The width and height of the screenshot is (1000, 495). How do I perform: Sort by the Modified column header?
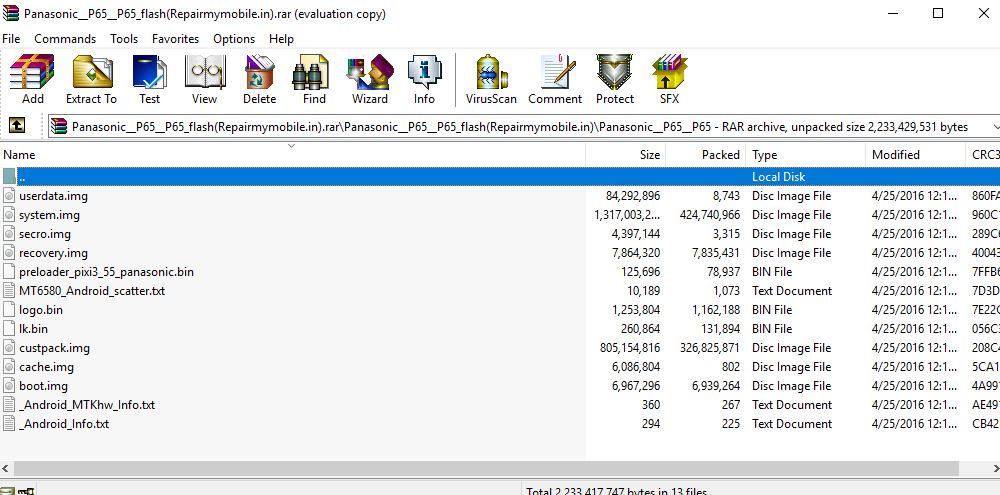click(x=895, y=155)
